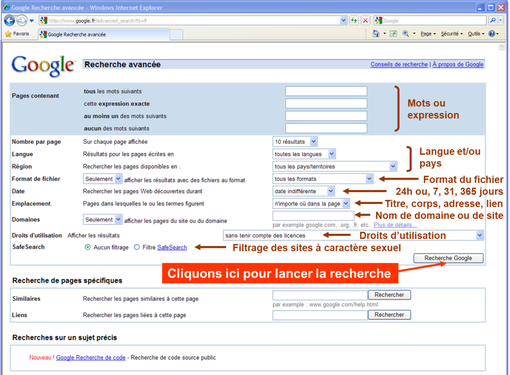Click the 'Recherche de pages spécifiques' heading
This screenshot has height=375, width=510.
[67, 280]
